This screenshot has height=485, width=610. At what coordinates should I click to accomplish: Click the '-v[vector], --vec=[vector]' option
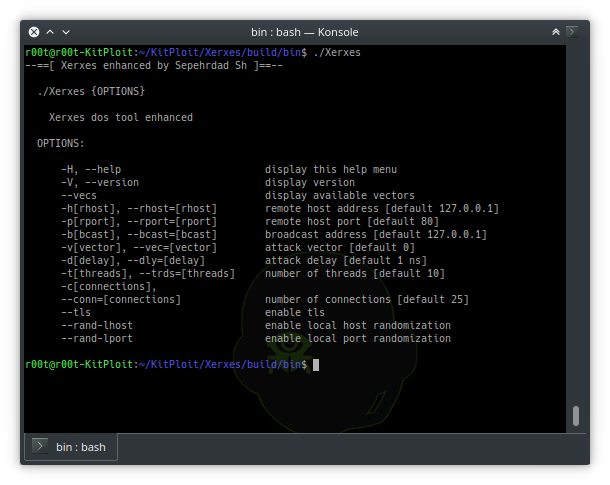pos(139,247)
